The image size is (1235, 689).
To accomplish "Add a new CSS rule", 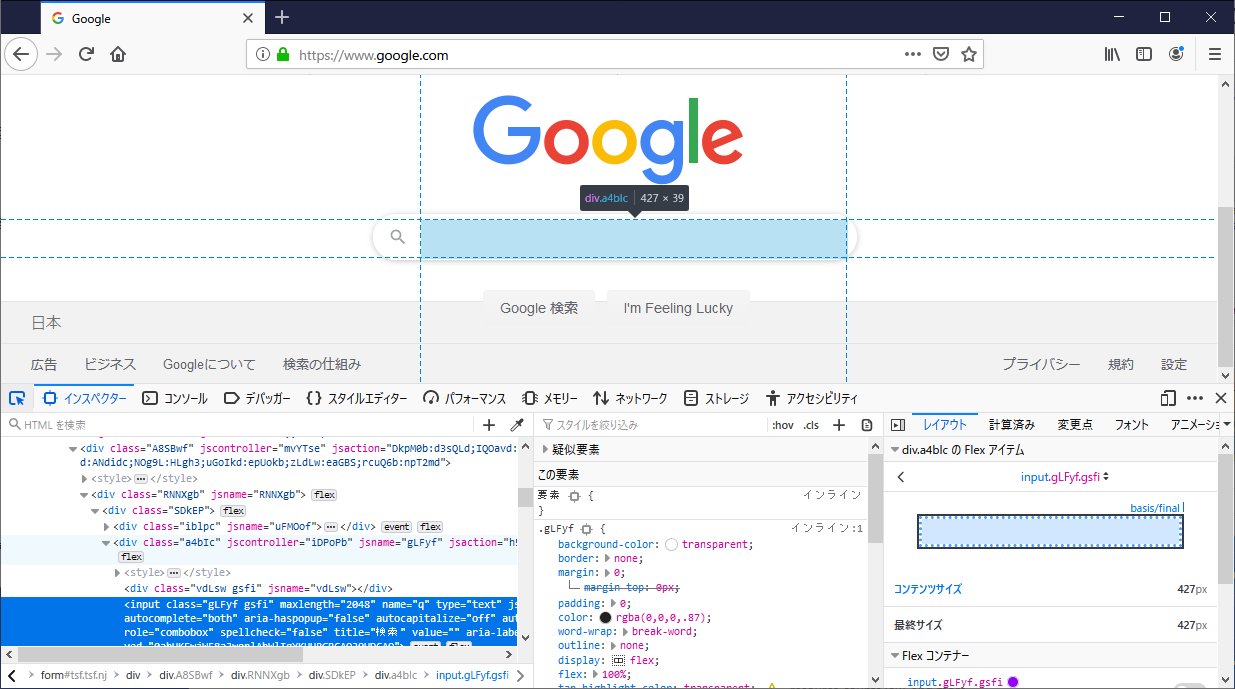I will (839, 425).
